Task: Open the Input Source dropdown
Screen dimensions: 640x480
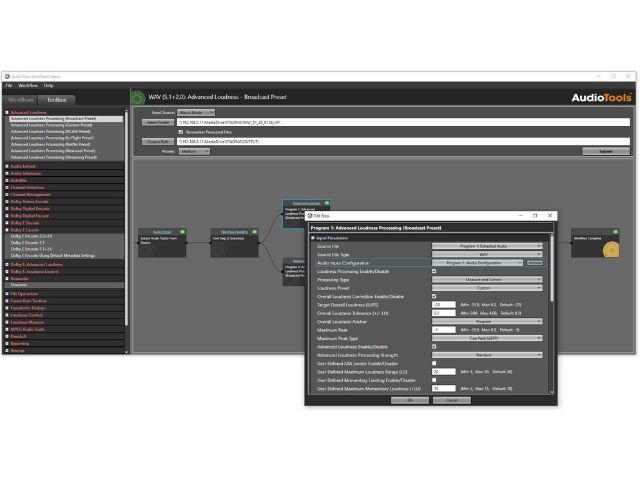Action: [196, 112]
